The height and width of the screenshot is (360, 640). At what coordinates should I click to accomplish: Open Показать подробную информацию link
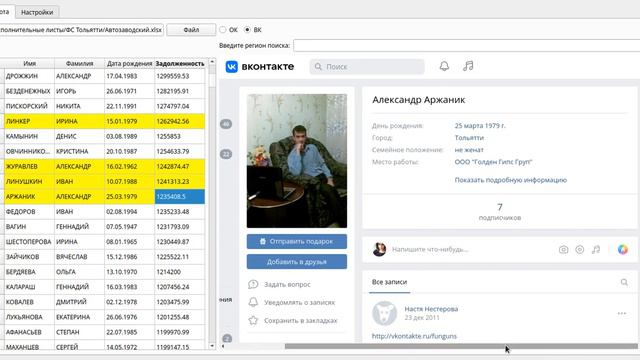(x=511, y=180)
